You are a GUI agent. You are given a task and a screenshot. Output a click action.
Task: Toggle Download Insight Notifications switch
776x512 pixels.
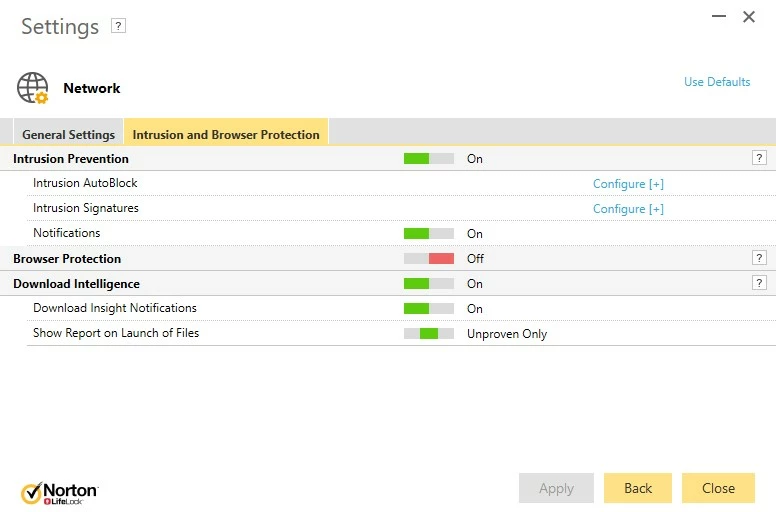click(429, 309)
